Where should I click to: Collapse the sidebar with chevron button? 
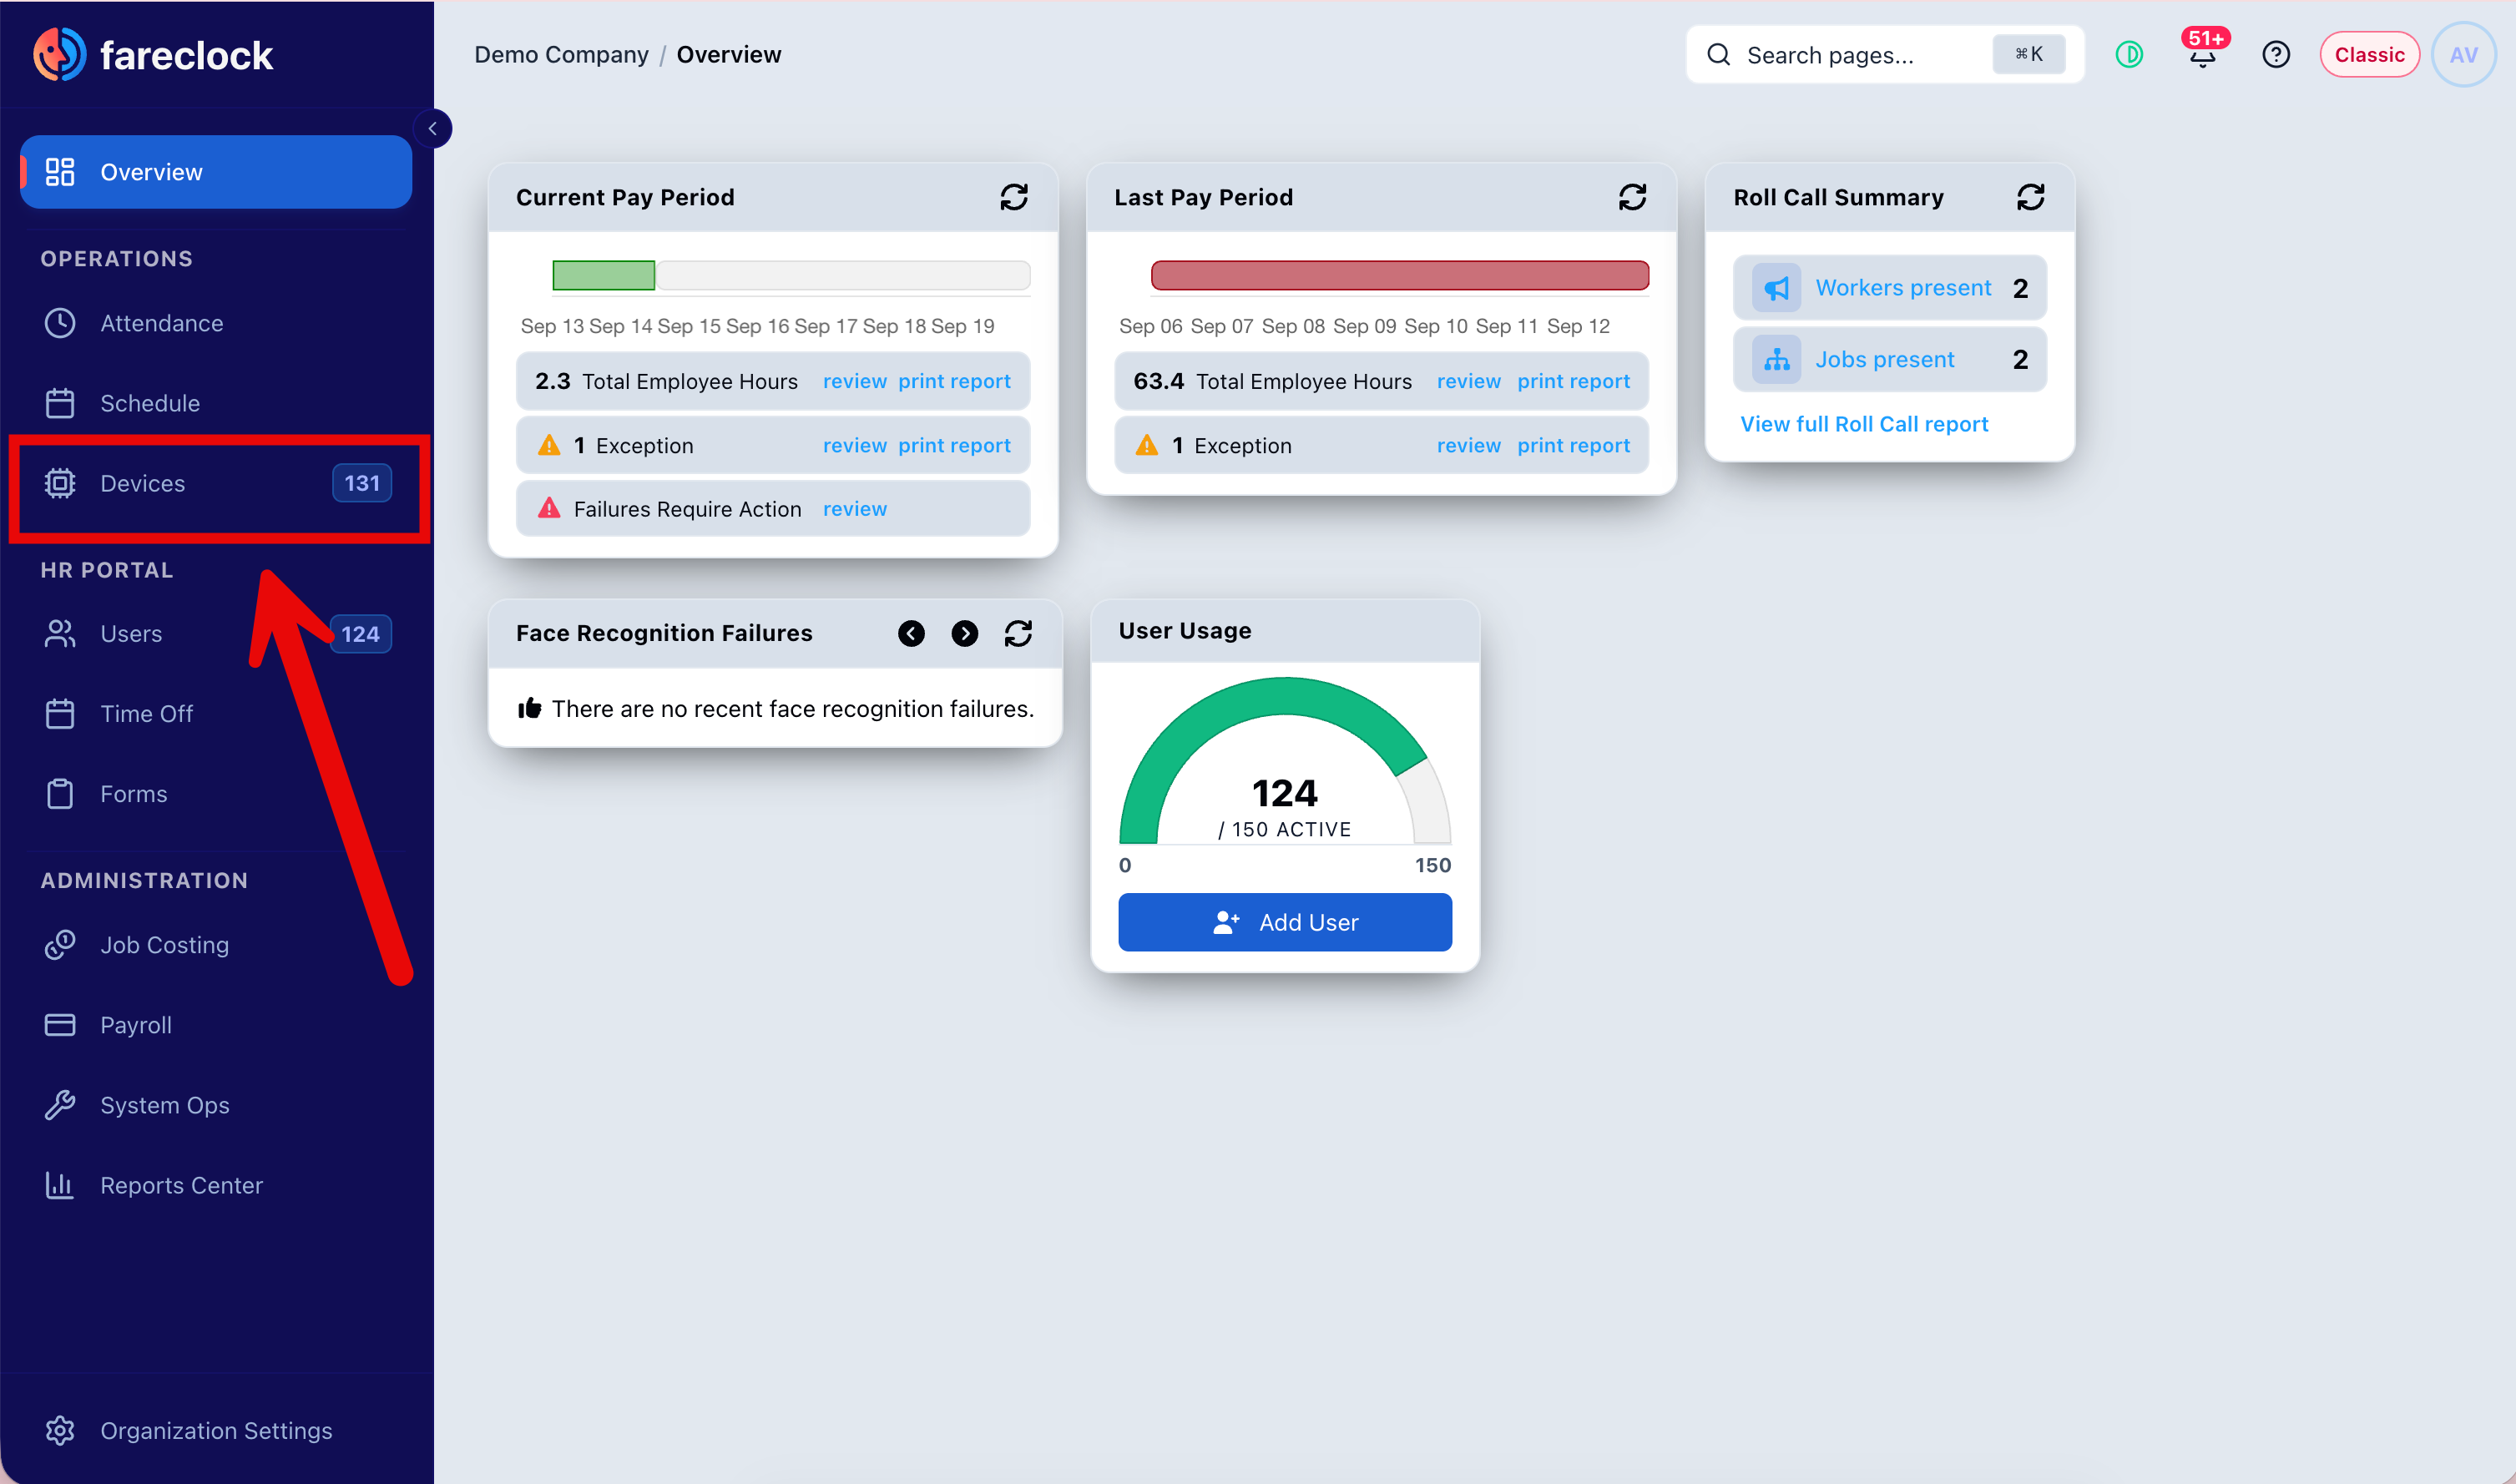pos(432,128)
